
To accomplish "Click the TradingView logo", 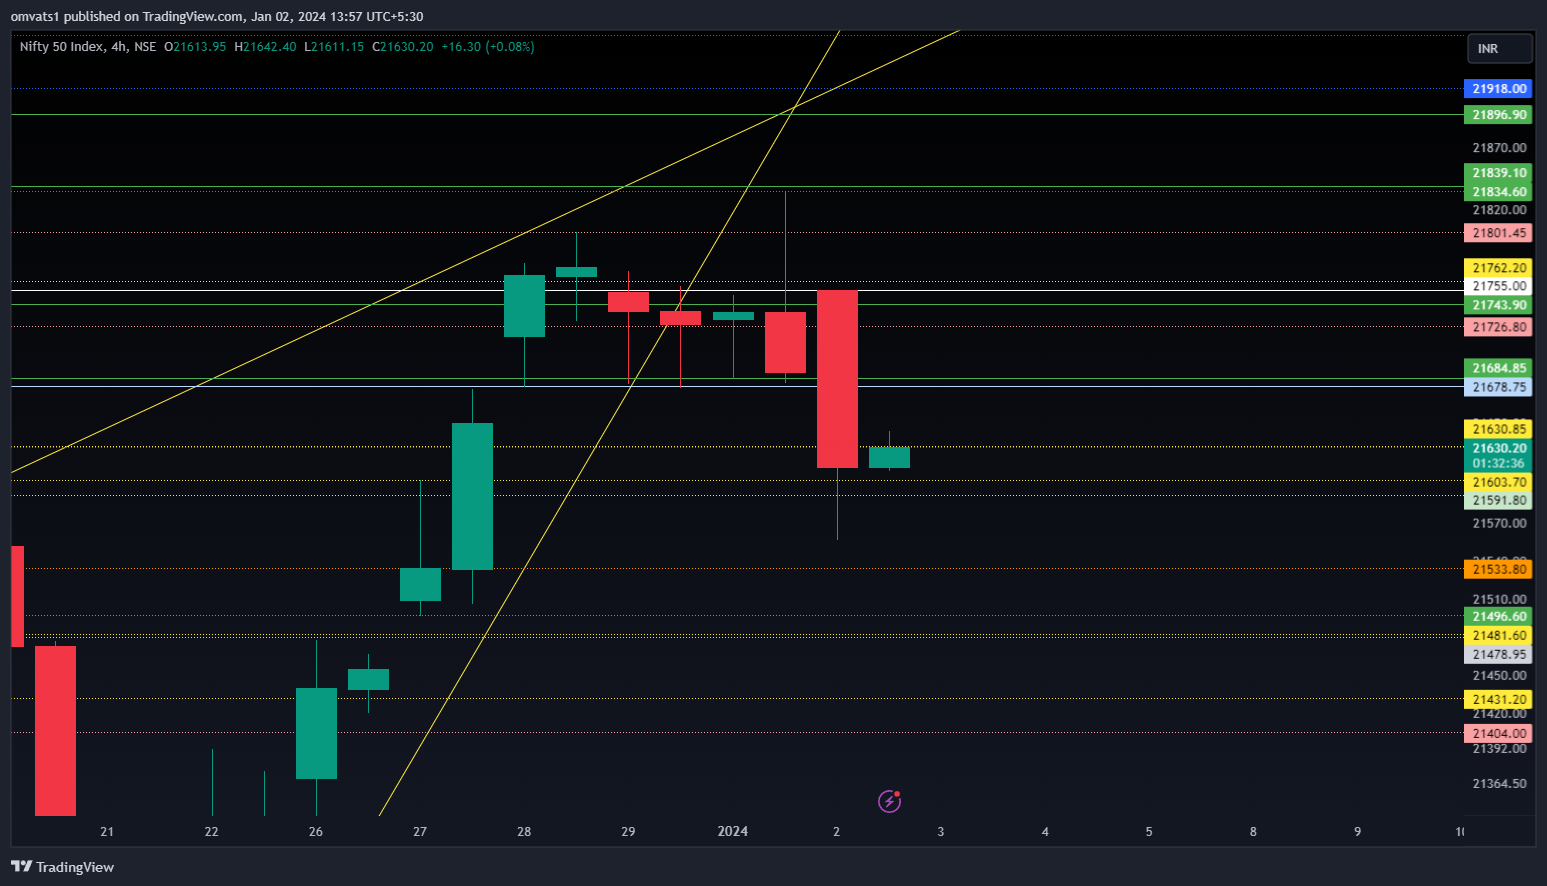I will [62, 867].
